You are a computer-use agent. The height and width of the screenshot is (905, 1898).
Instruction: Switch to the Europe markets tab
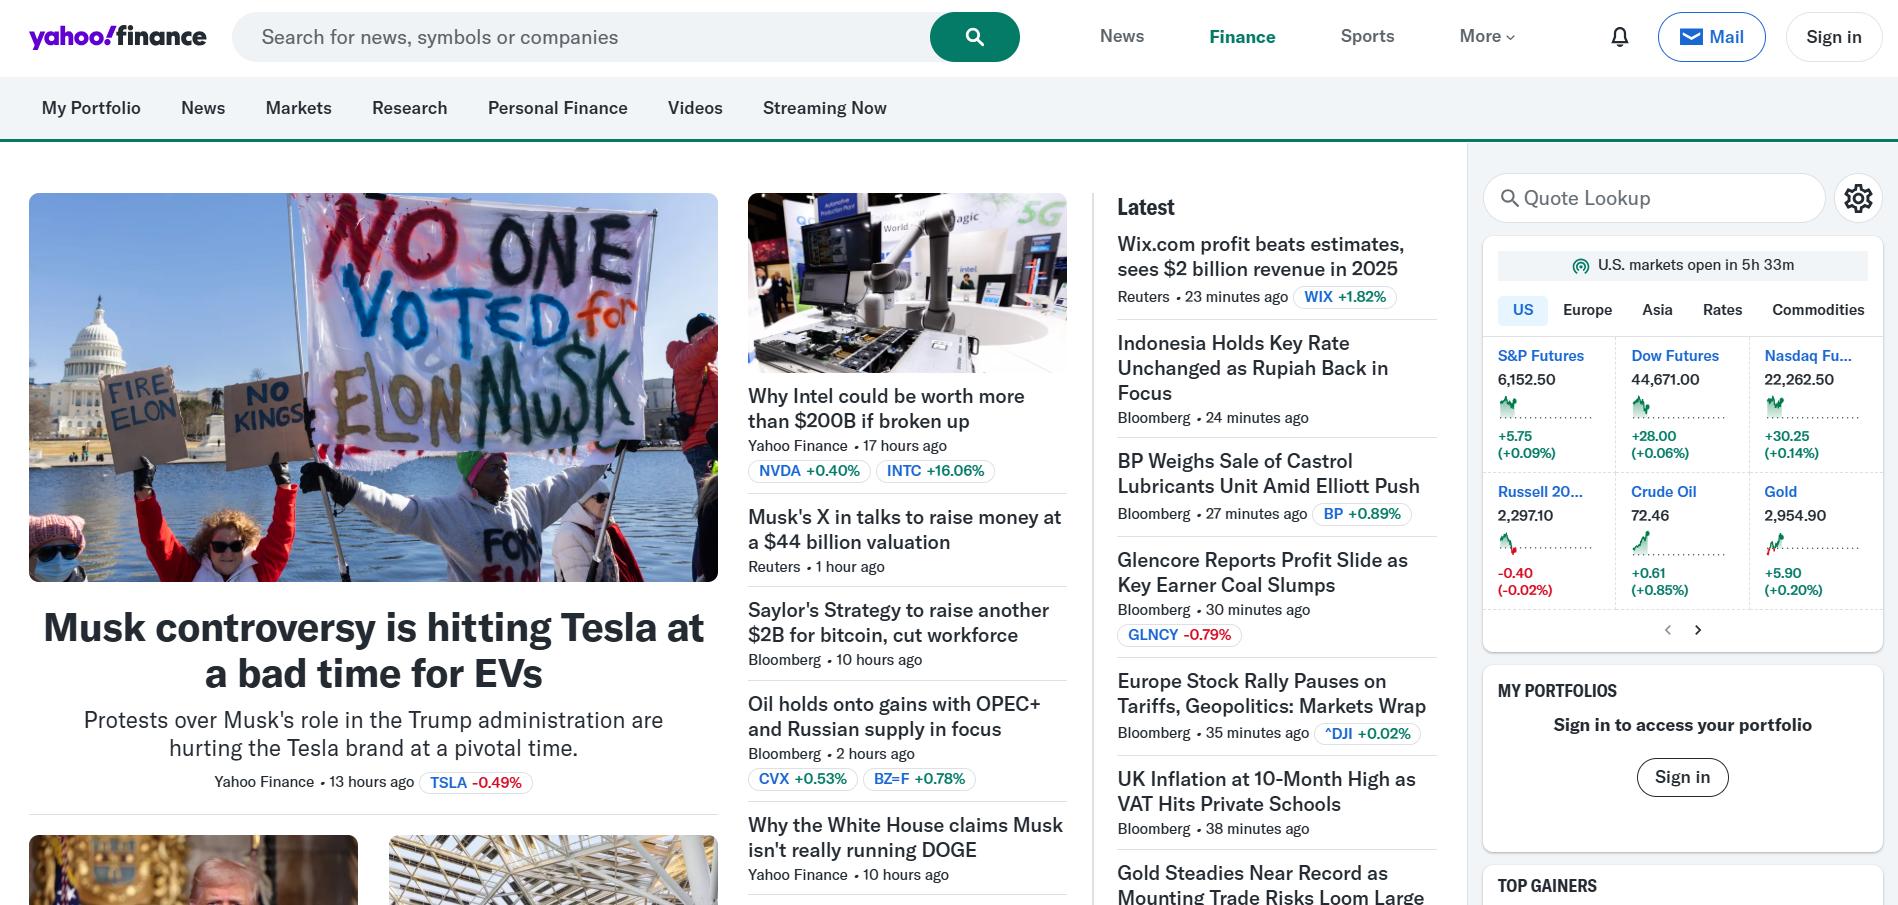[1587, 310]
